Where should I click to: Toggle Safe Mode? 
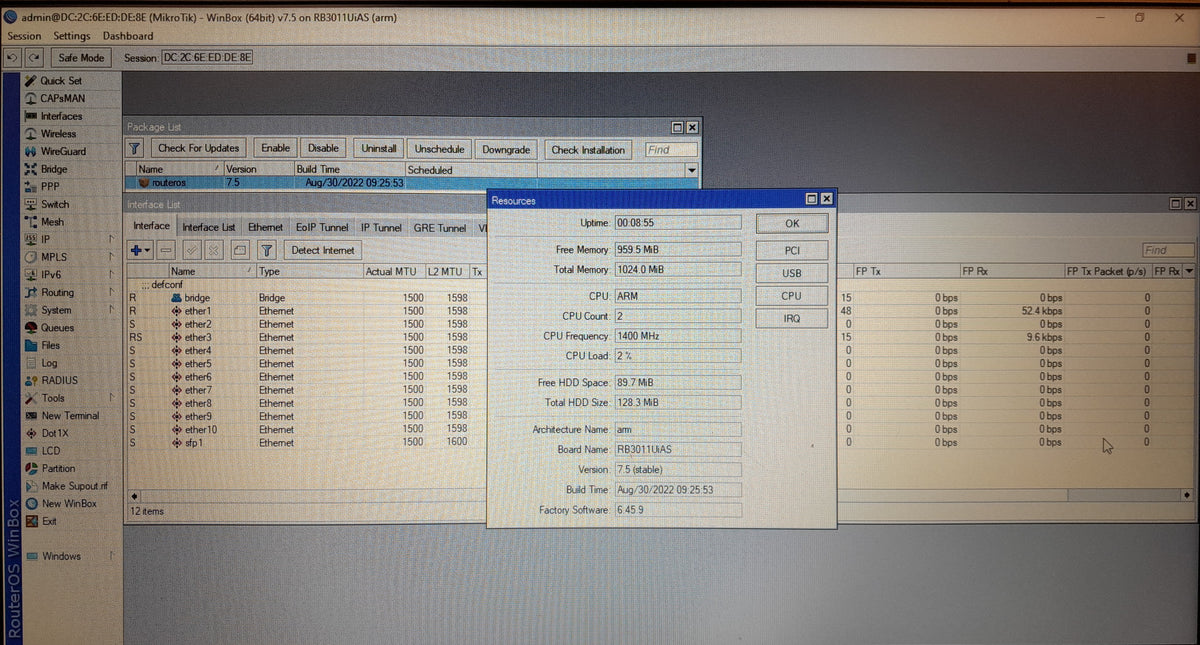tap(81, 57)
